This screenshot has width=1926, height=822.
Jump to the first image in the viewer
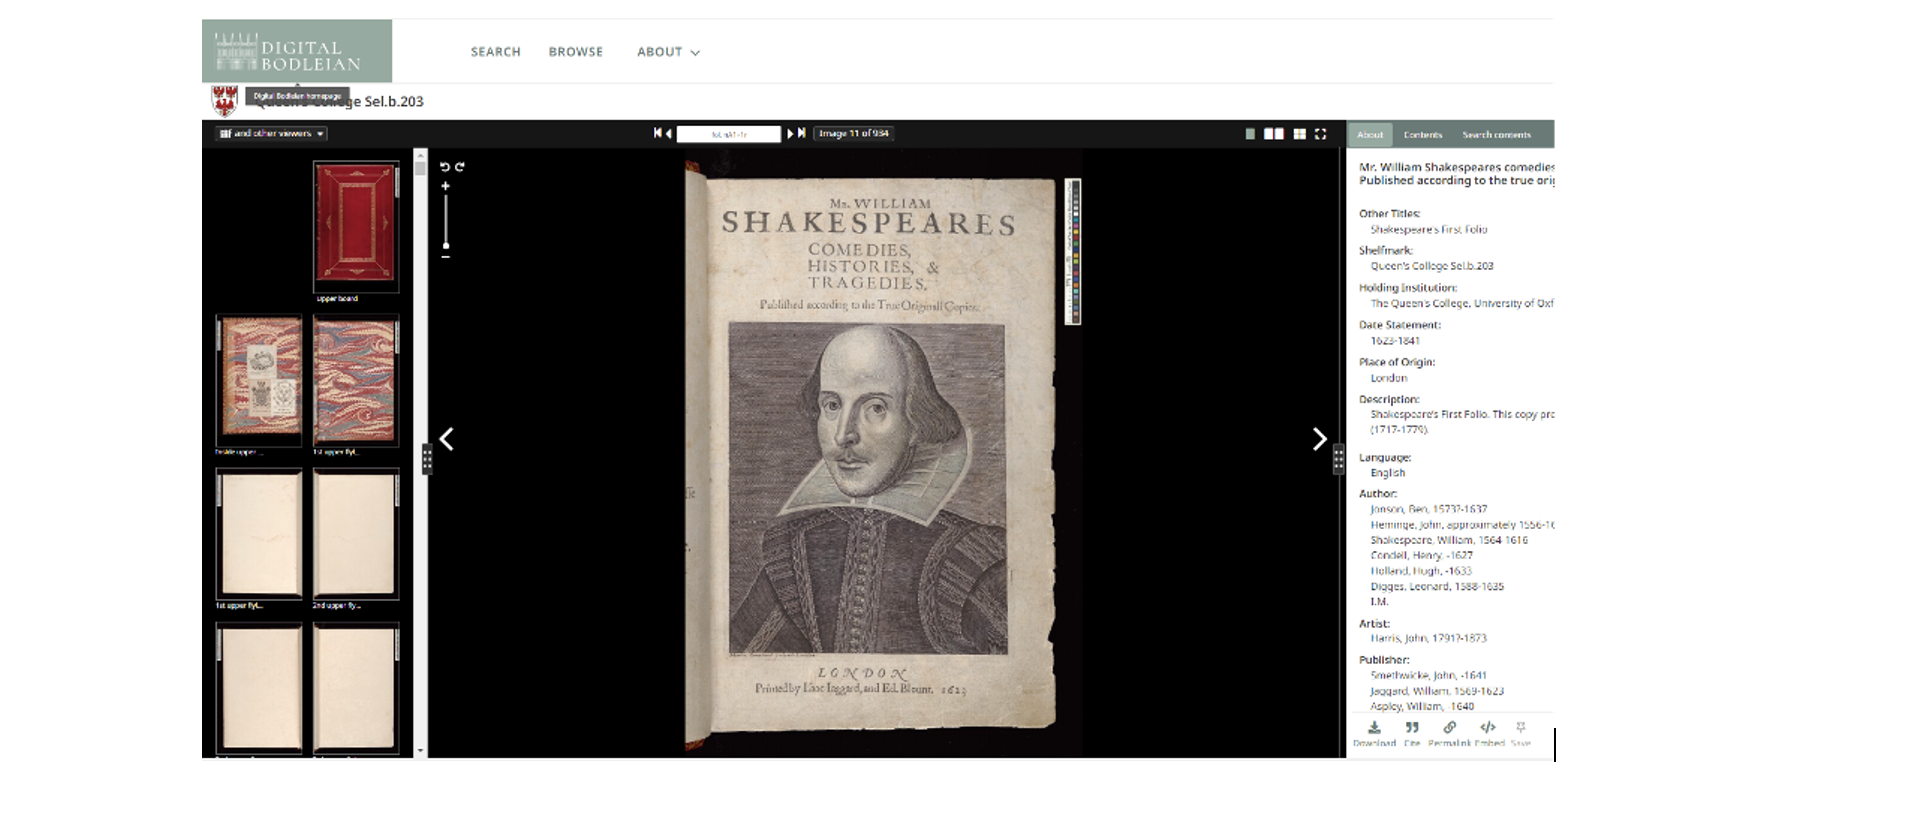click(657, 133)
